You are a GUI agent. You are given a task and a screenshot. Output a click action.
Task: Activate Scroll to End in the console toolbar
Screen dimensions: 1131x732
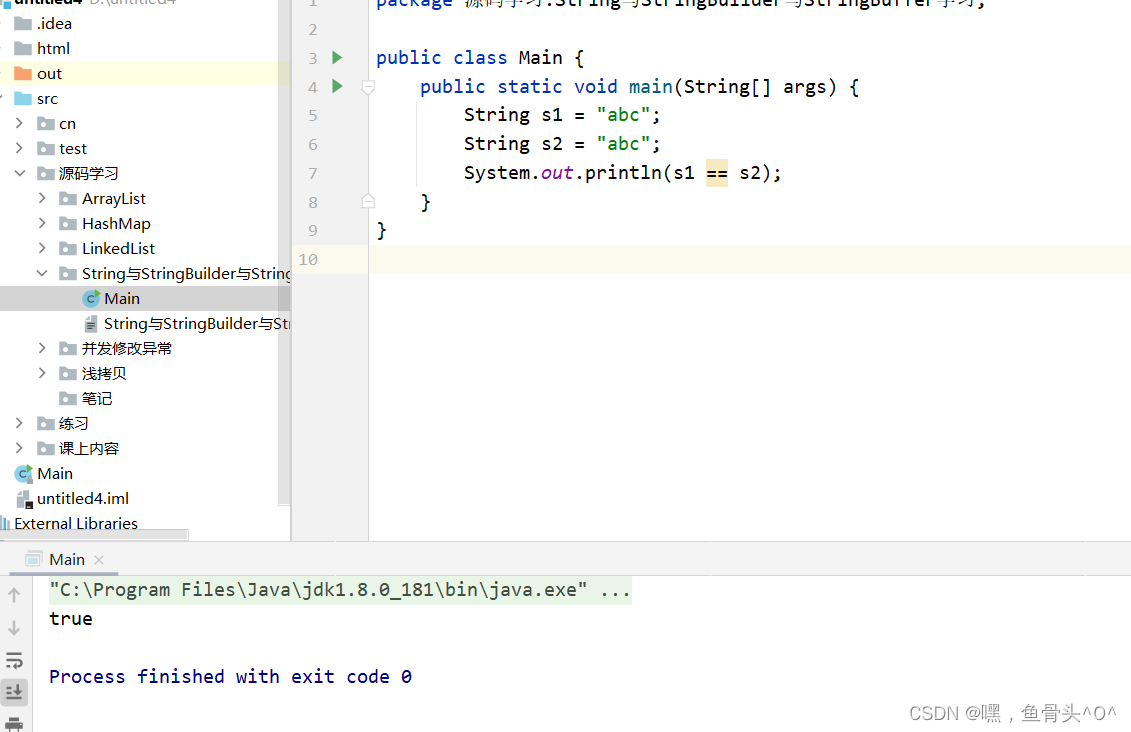14,691
